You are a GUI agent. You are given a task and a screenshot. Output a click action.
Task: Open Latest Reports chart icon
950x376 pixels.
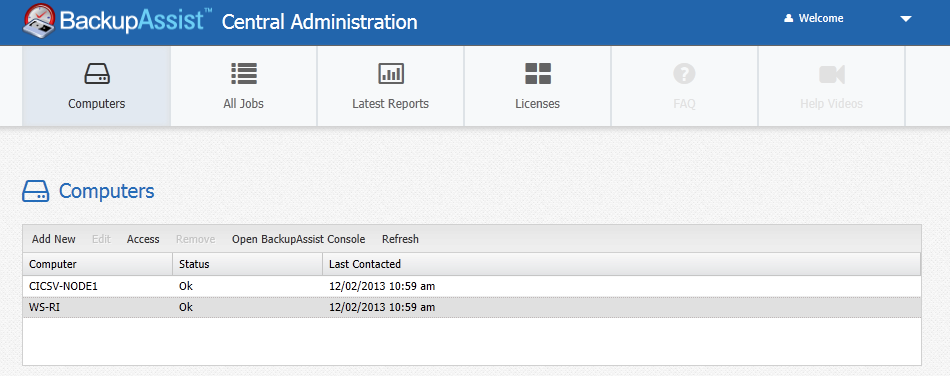[x=391, y=74]
